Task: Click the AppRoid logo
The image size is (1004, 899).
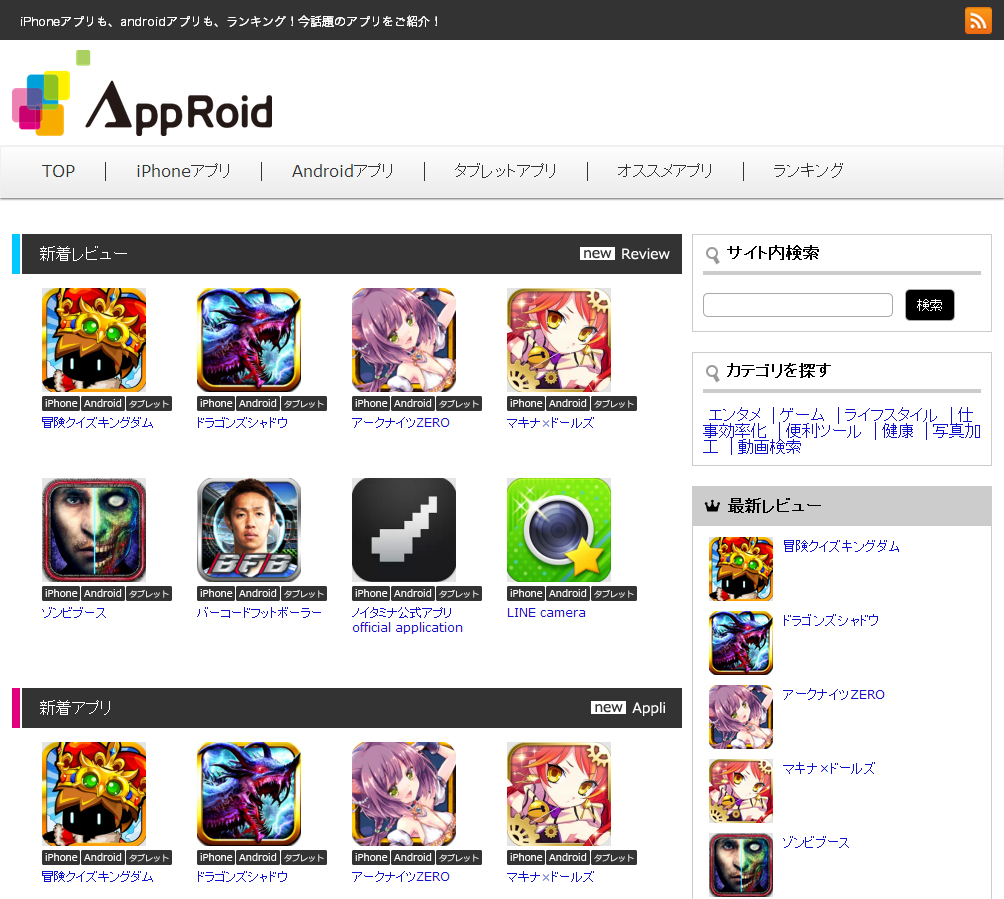Action: (x=142, y=93)
